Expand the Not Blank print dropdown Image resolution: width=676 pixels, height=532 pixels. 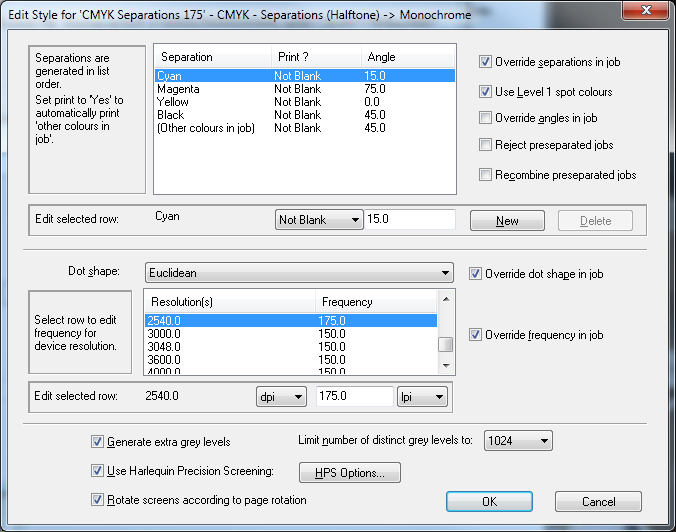pyautogui.click(x=317, y=220)
